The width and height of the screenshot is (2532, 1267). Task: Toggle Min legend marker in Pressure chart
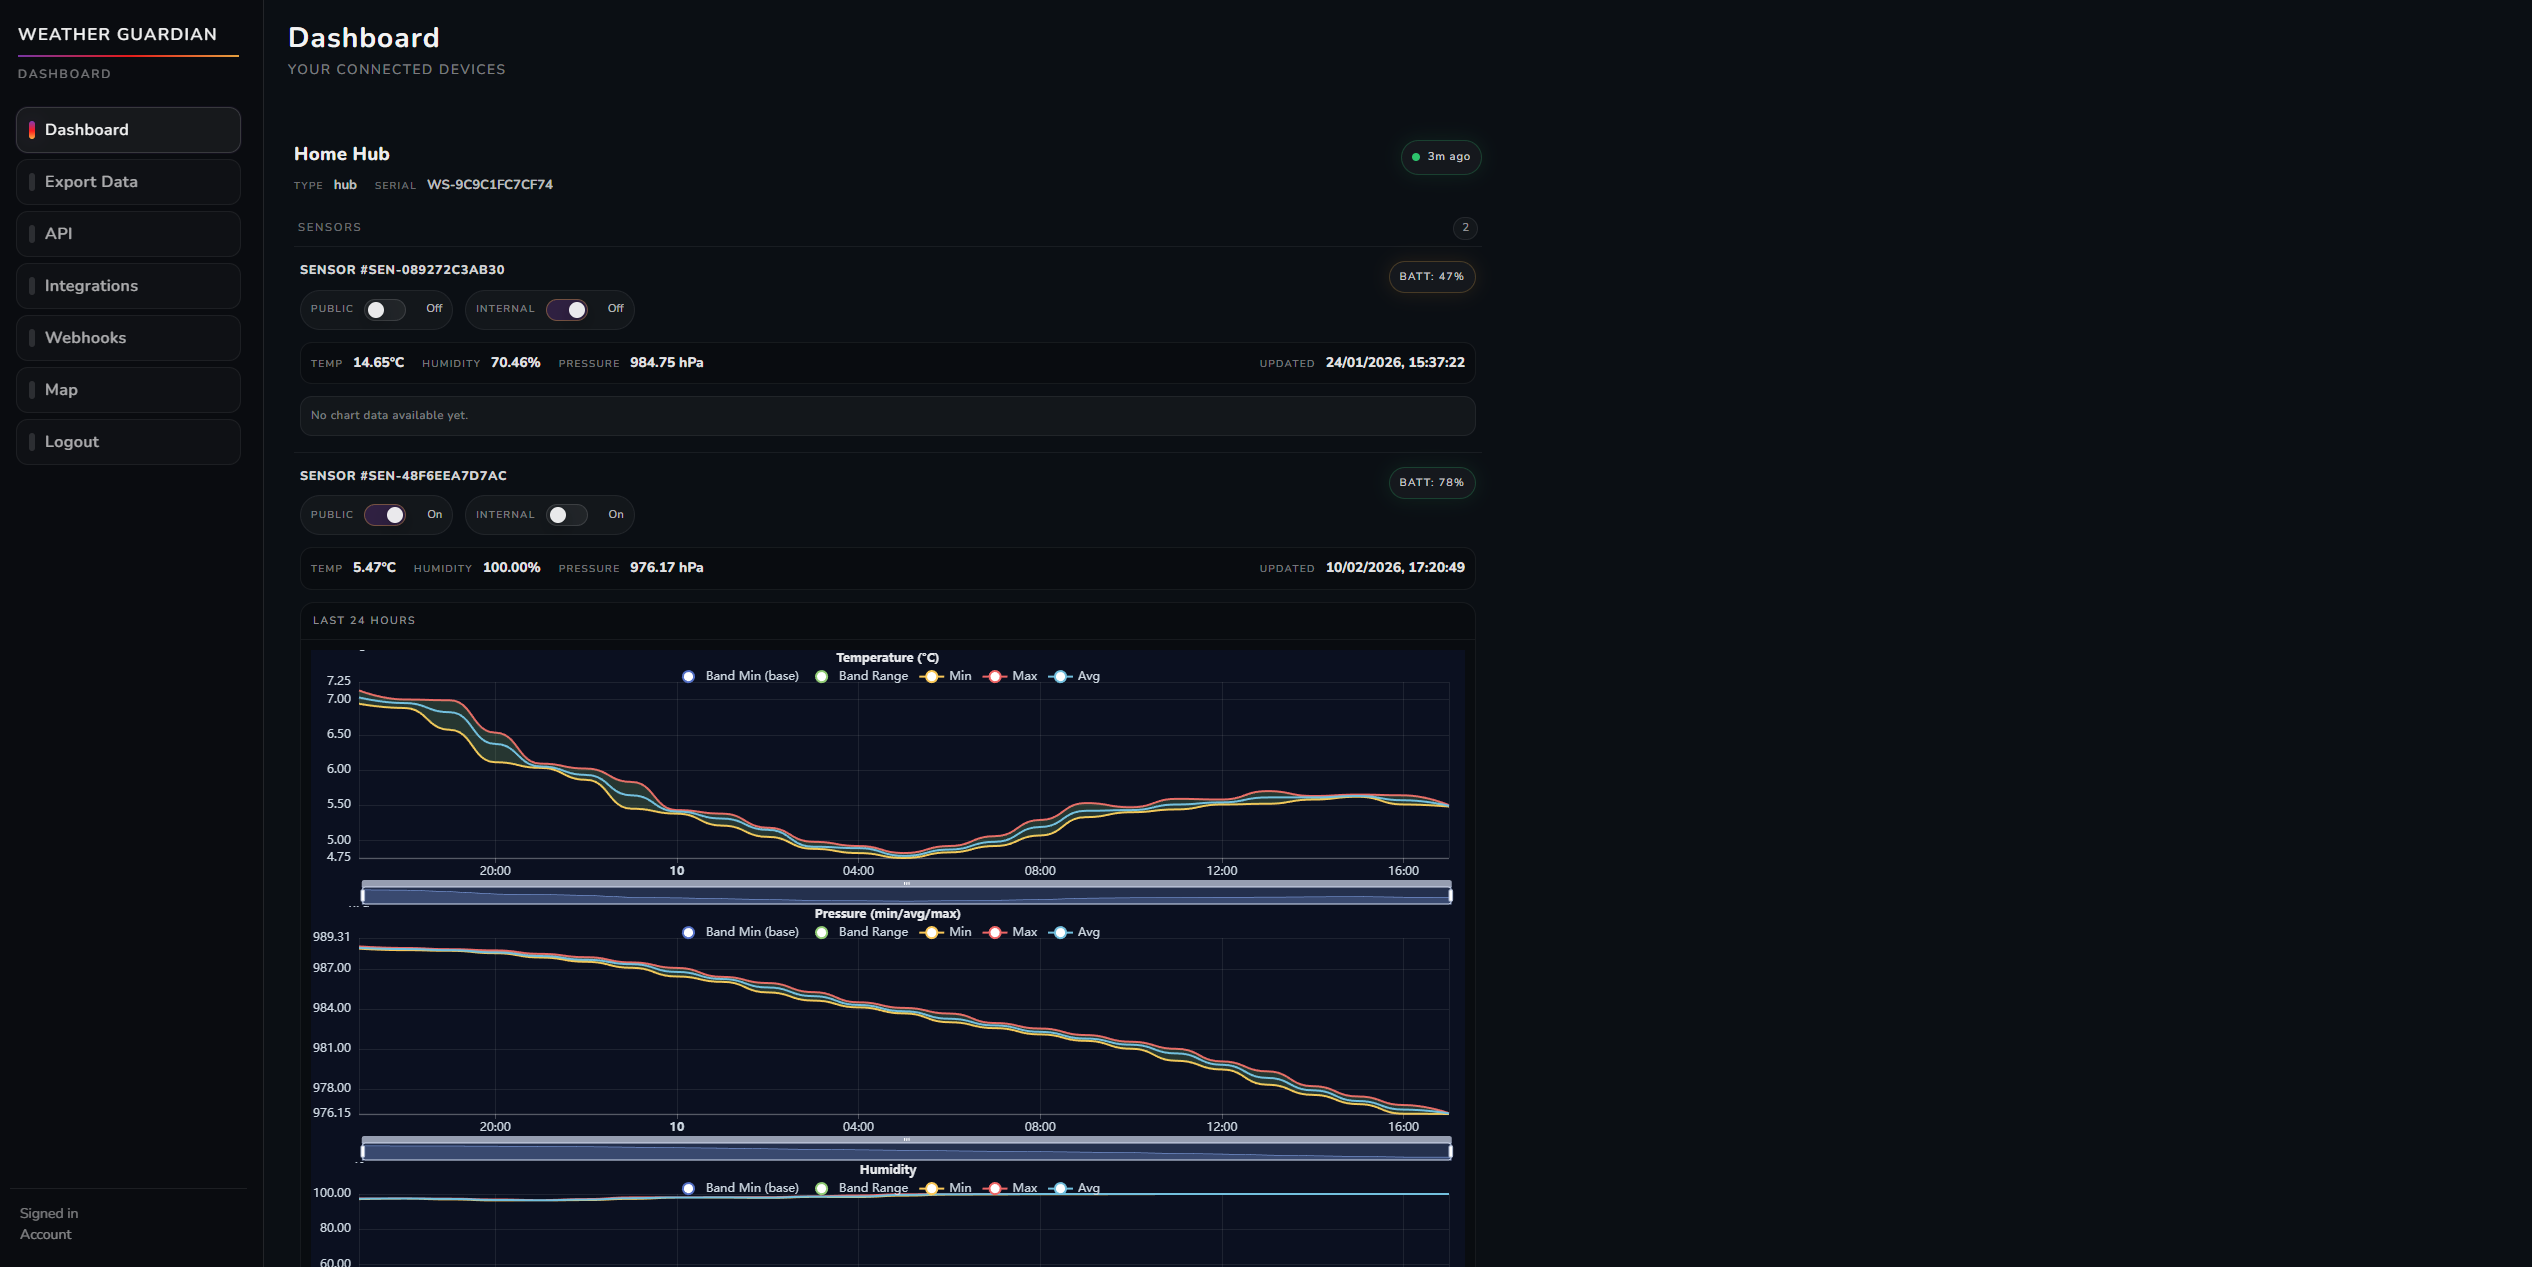pyautogui.click(x=931, y=933)
